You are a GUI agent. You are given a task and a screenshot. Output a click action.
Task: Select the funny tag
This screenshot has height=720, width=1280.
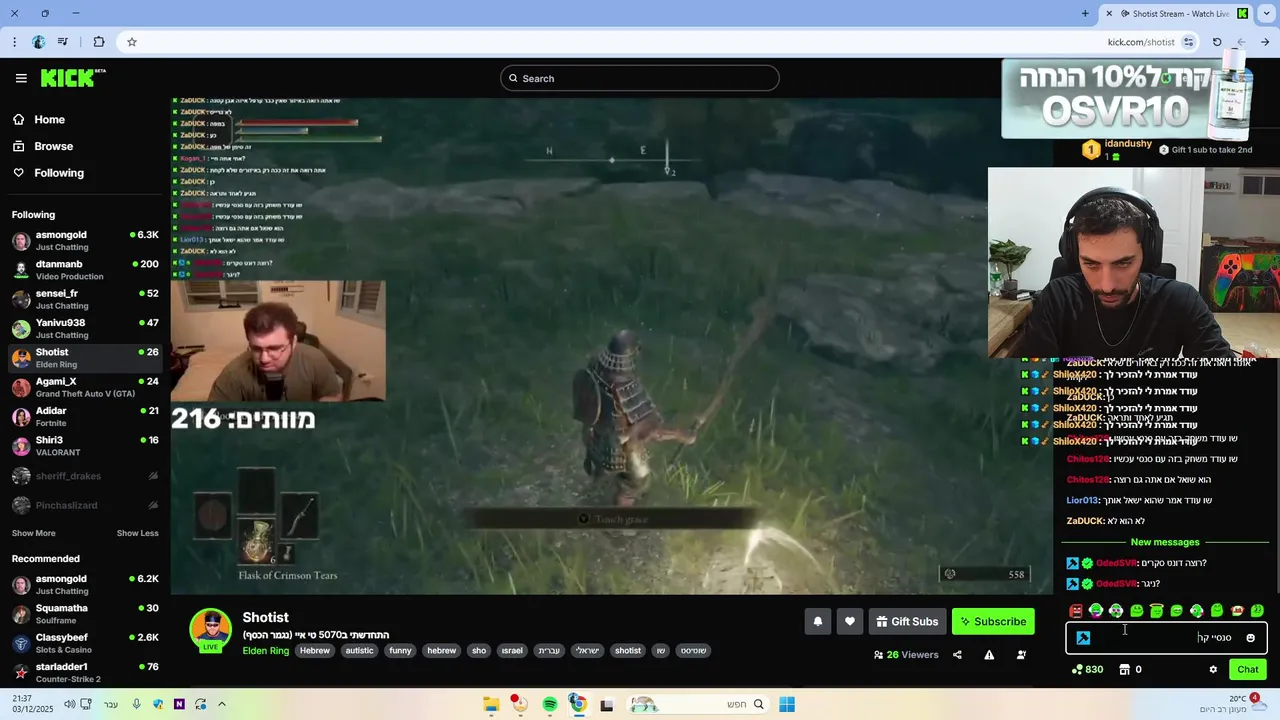tap(400, 651)
